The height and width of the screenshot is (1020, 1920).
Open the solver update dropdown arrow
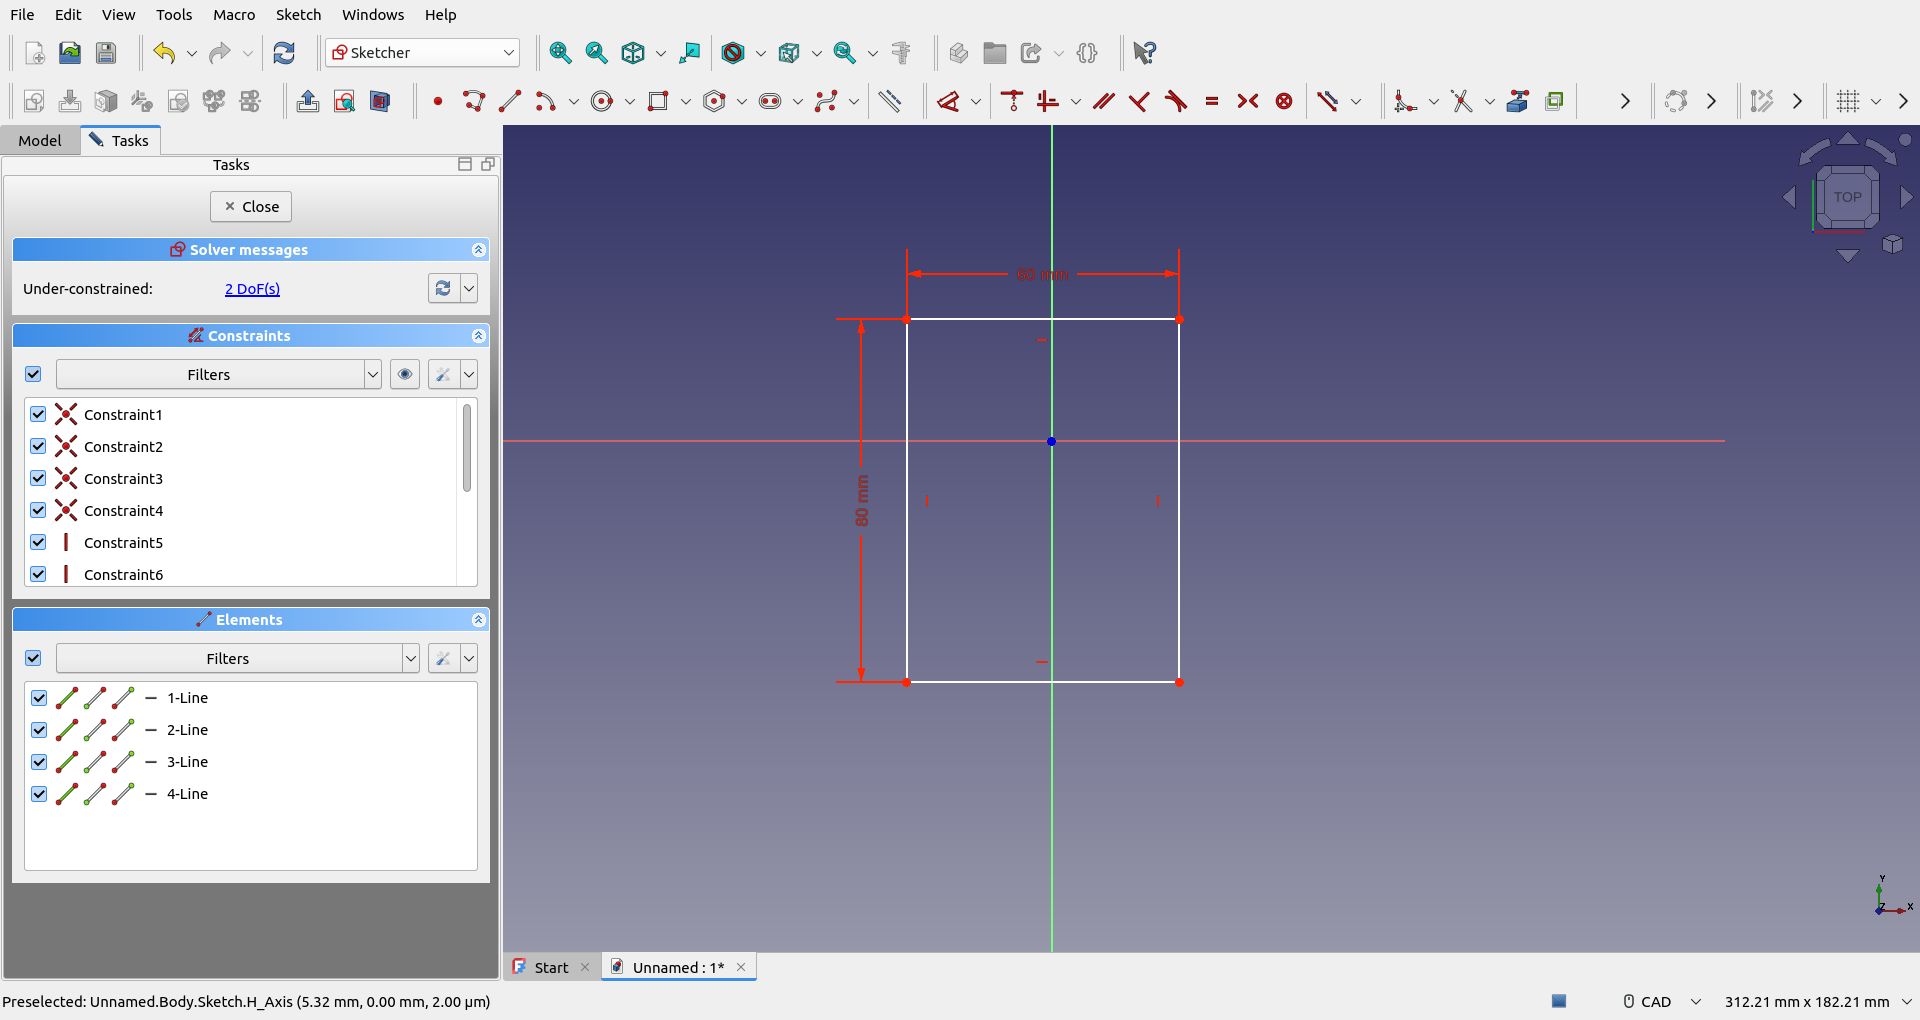click(469, 288)
